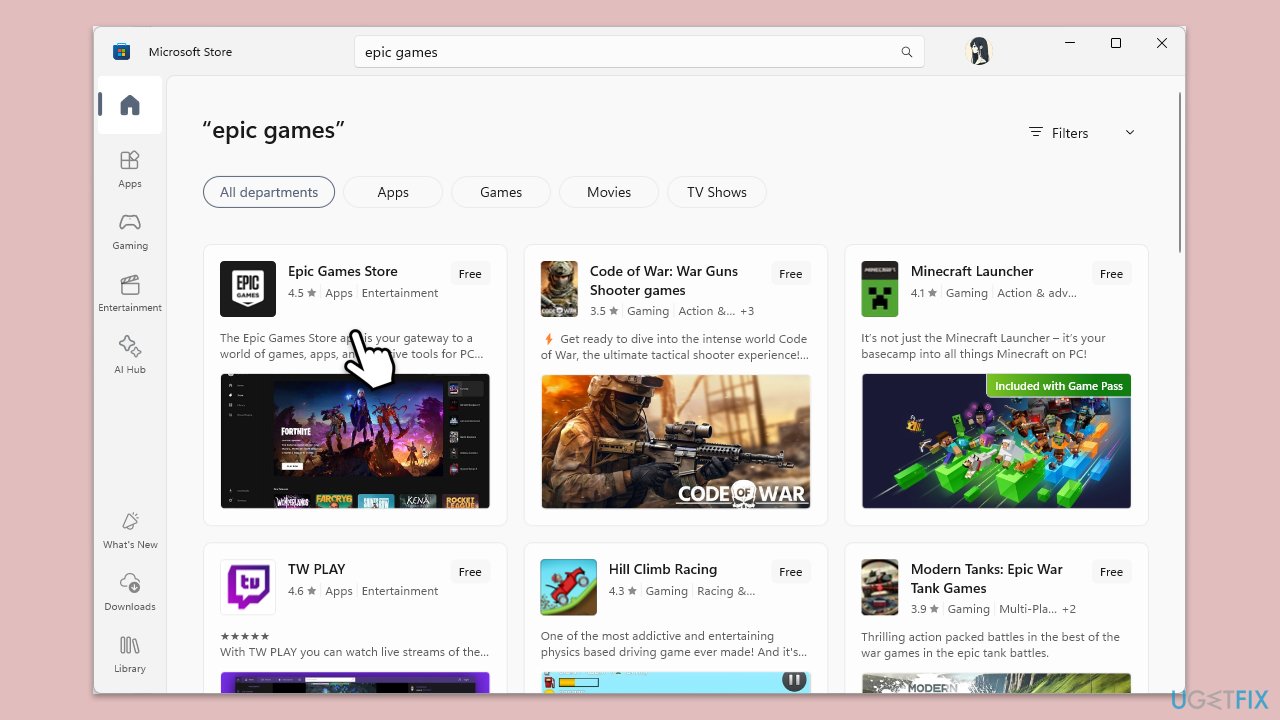Select the Games department filter
The width and height of the screenshot is (1280, 720).
point(500,192)
